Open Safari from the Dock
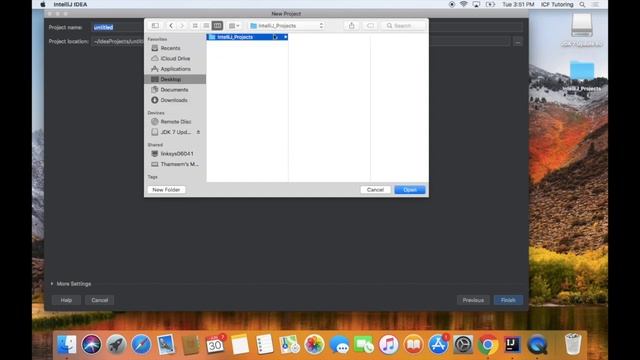 [x=141, y=344]
